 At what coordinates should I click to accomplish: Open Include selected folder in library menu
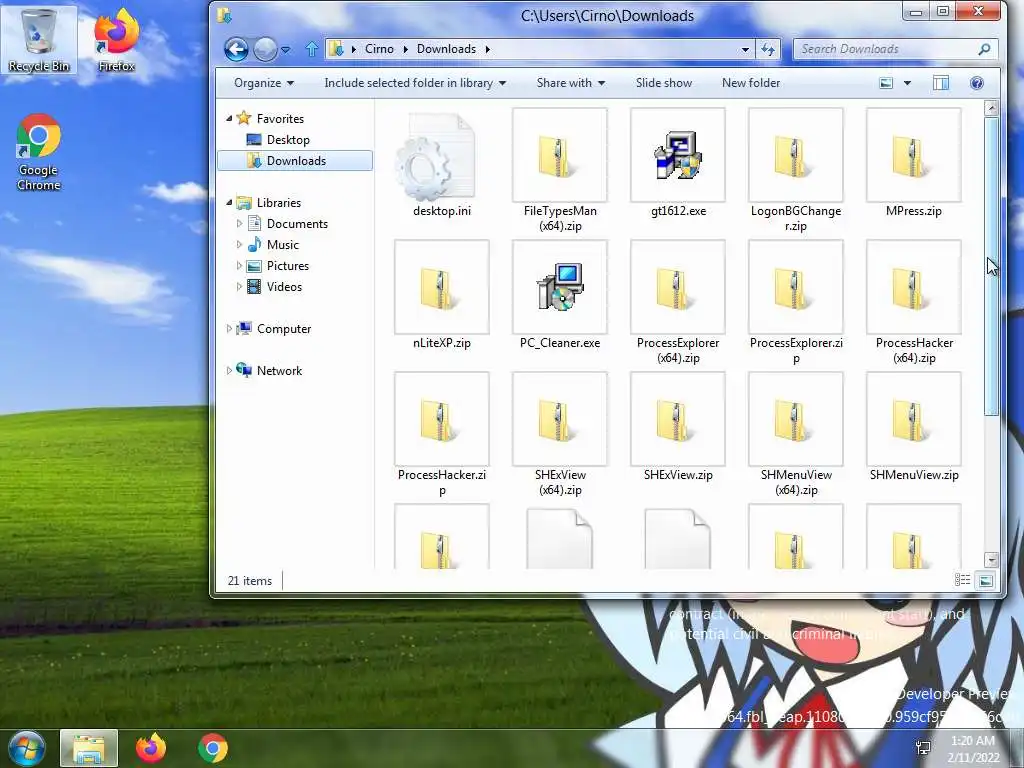[x=415, y=83]
